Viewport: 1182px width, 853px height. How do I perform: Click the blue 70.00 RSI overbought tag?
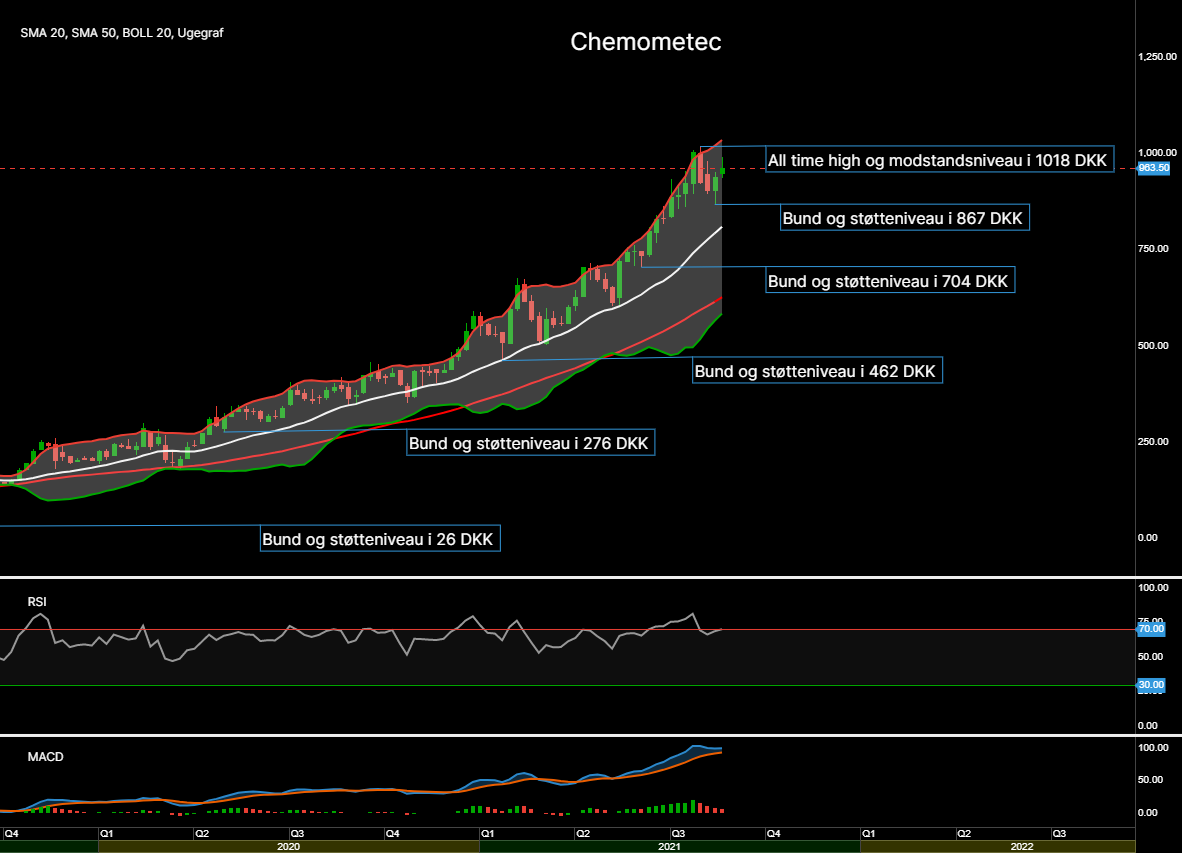1151,628
